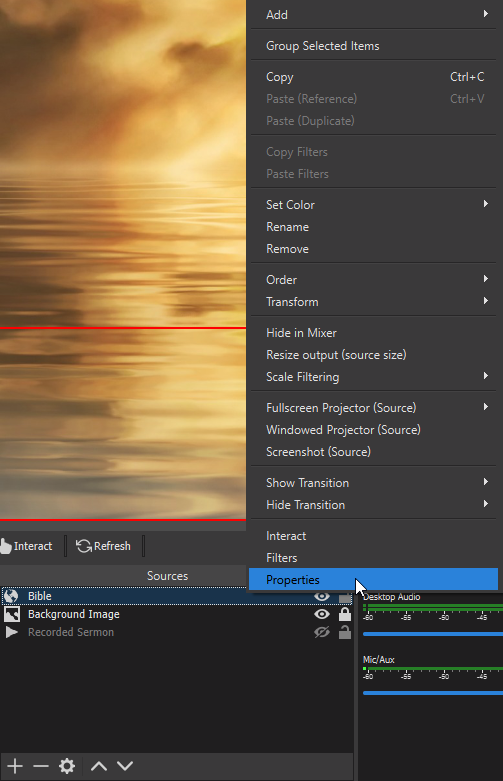Image resolution: width=503 pixels, height=781 pixels.
Task: Click the Recorded Sermon media play icon
Action: pos(11,632)
